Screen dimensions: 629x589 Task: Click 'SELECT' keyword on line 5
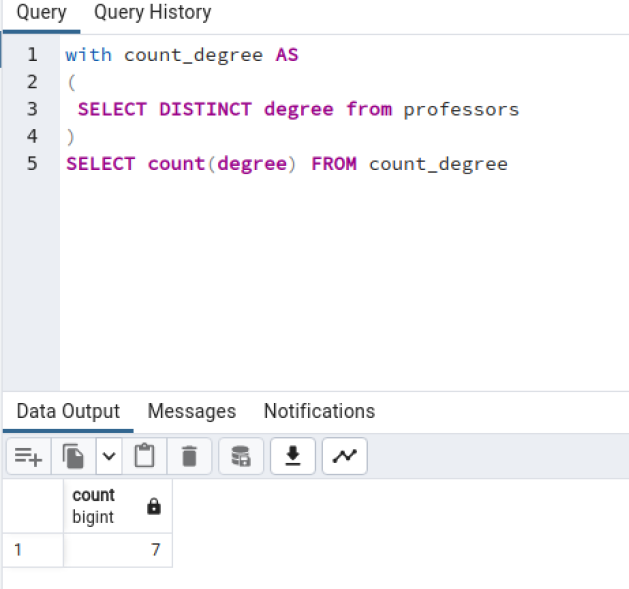click(x=100, y=164)
